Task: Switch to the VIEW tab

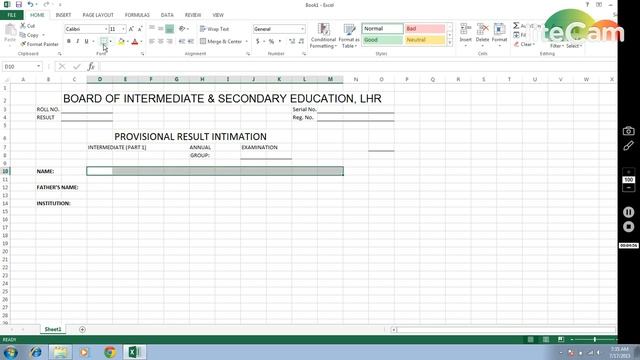Action: (x=218, y=15)
